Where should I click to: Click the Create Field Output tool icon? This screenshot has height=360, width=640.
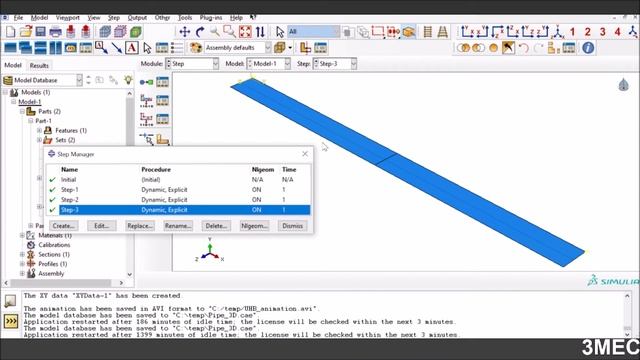pos(146,100)
